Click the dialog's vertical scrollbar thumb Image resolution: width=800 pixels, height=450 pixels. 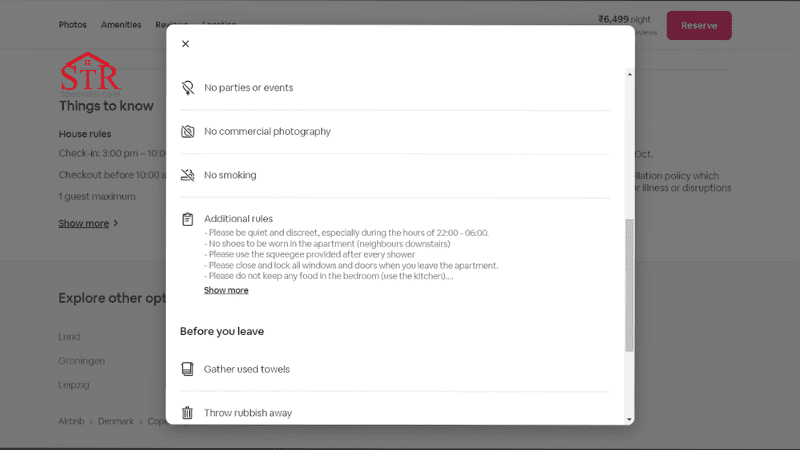pyautogui.click(x=629, y=285)
